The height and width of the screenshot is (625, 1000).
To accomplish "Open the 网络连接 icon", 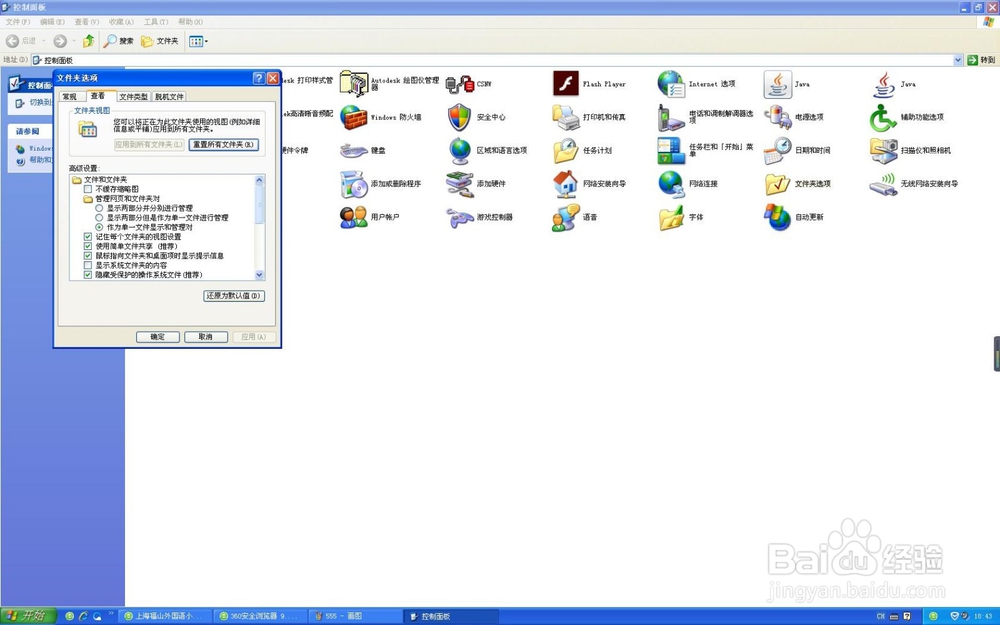I will 671,184.
